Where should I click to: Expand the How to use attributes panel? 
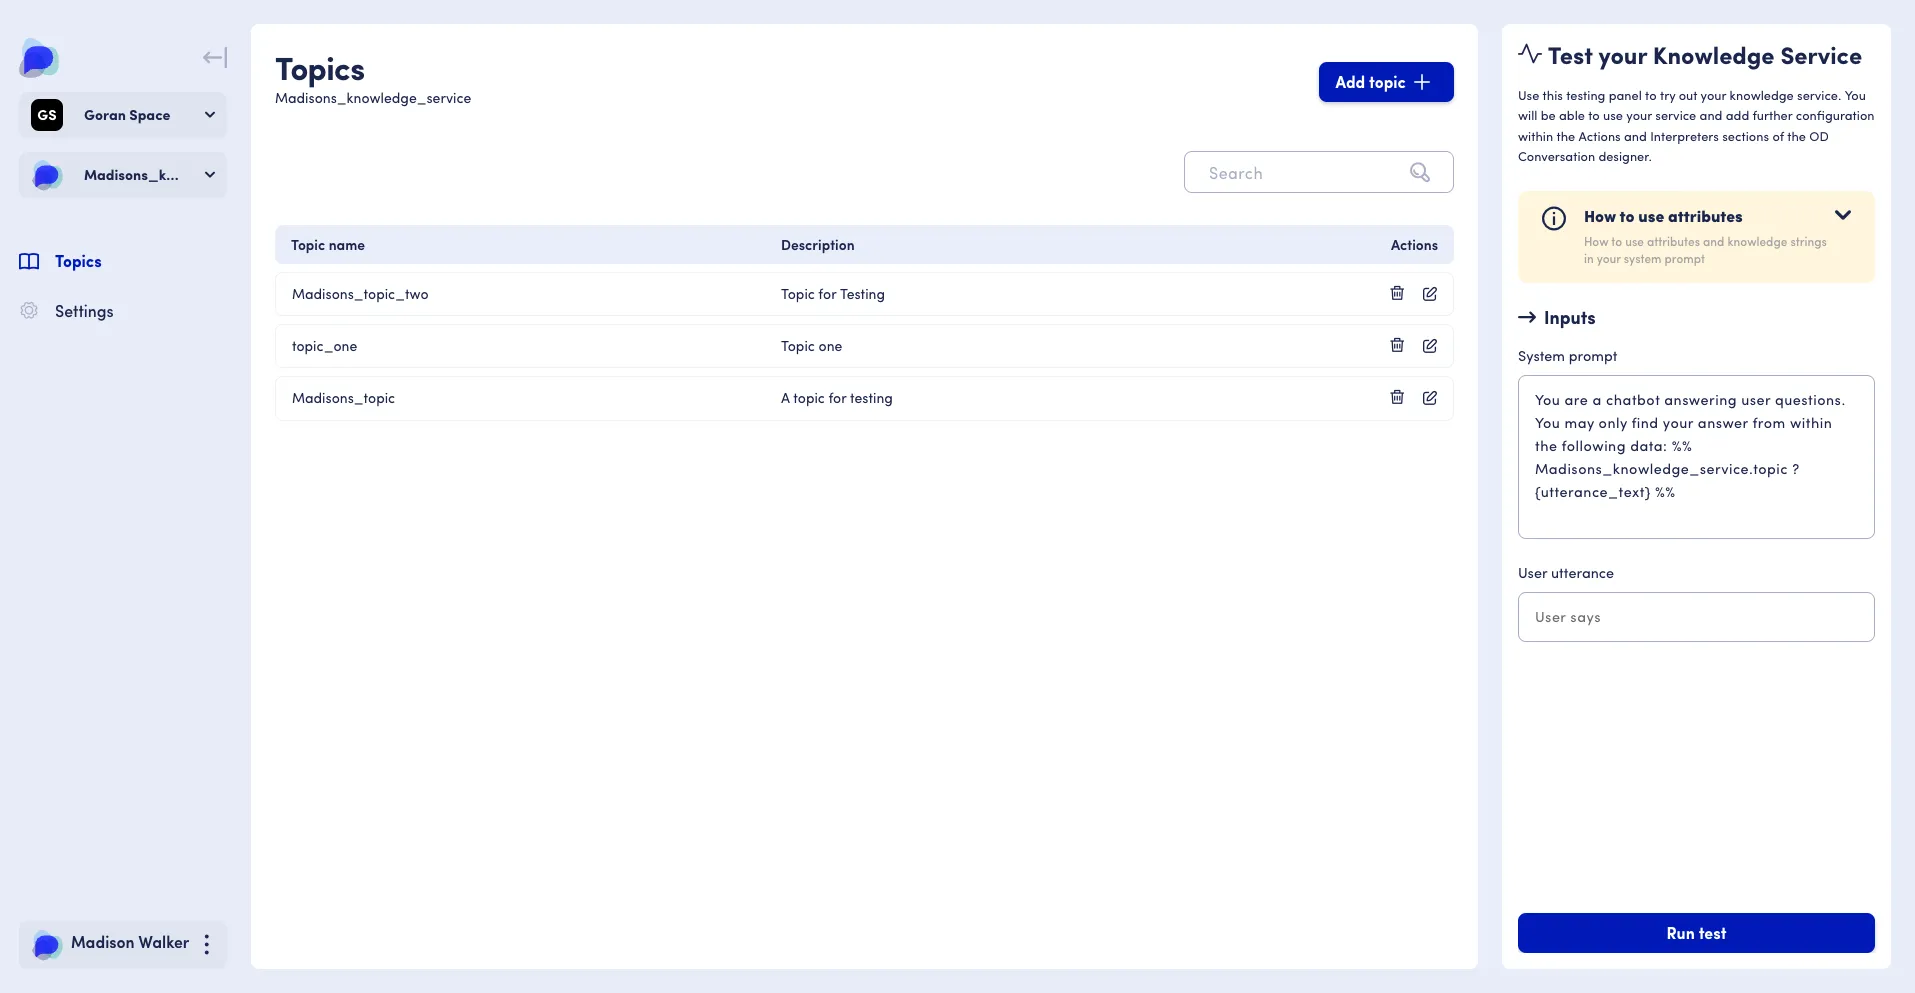coord(1842,216)
